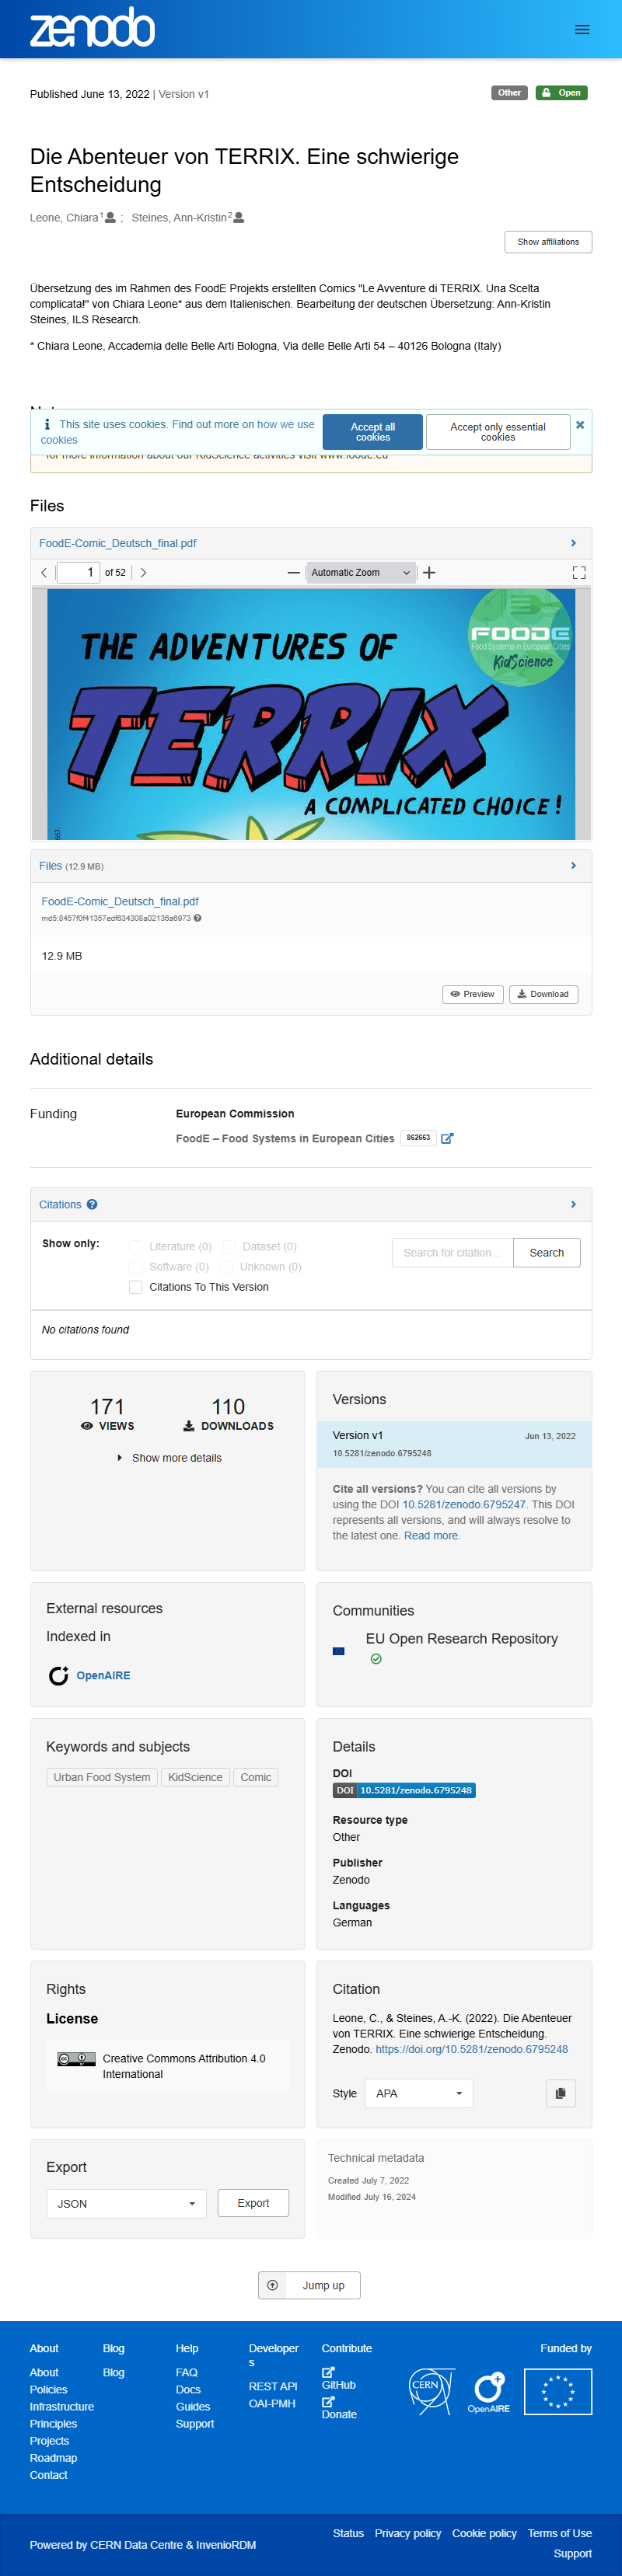The image size is (622, 2576).
Task: Click the person icon next to Steines, Ann-Kristin
Action: coord(239,217)
